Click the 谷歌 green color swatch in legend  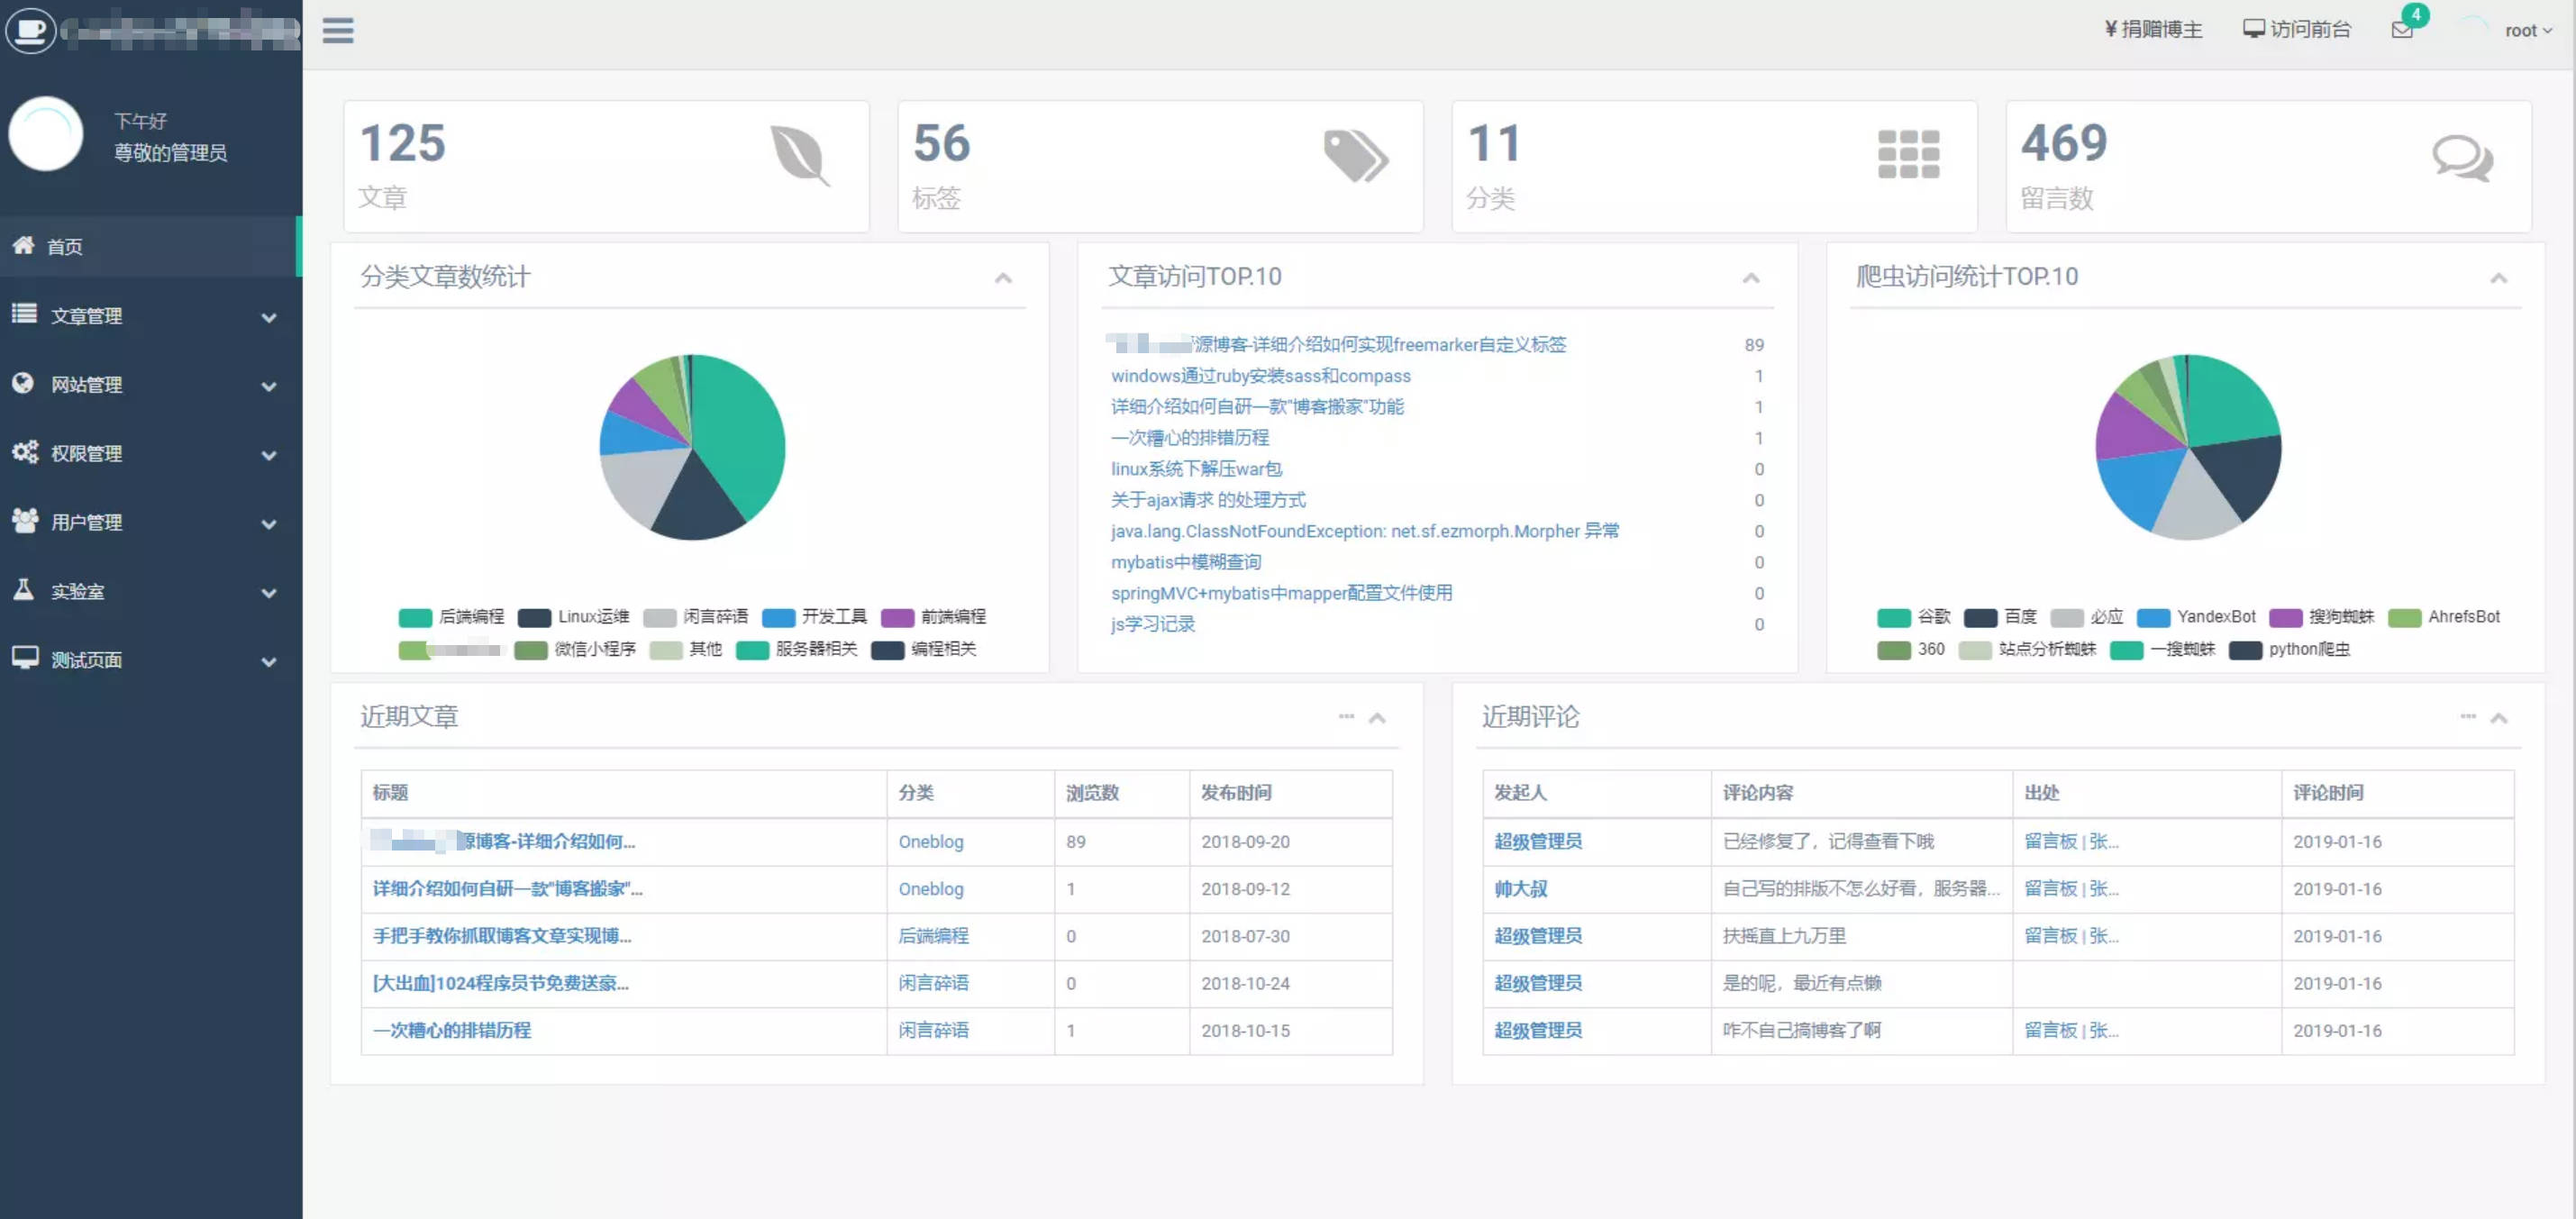[1893, 618]
